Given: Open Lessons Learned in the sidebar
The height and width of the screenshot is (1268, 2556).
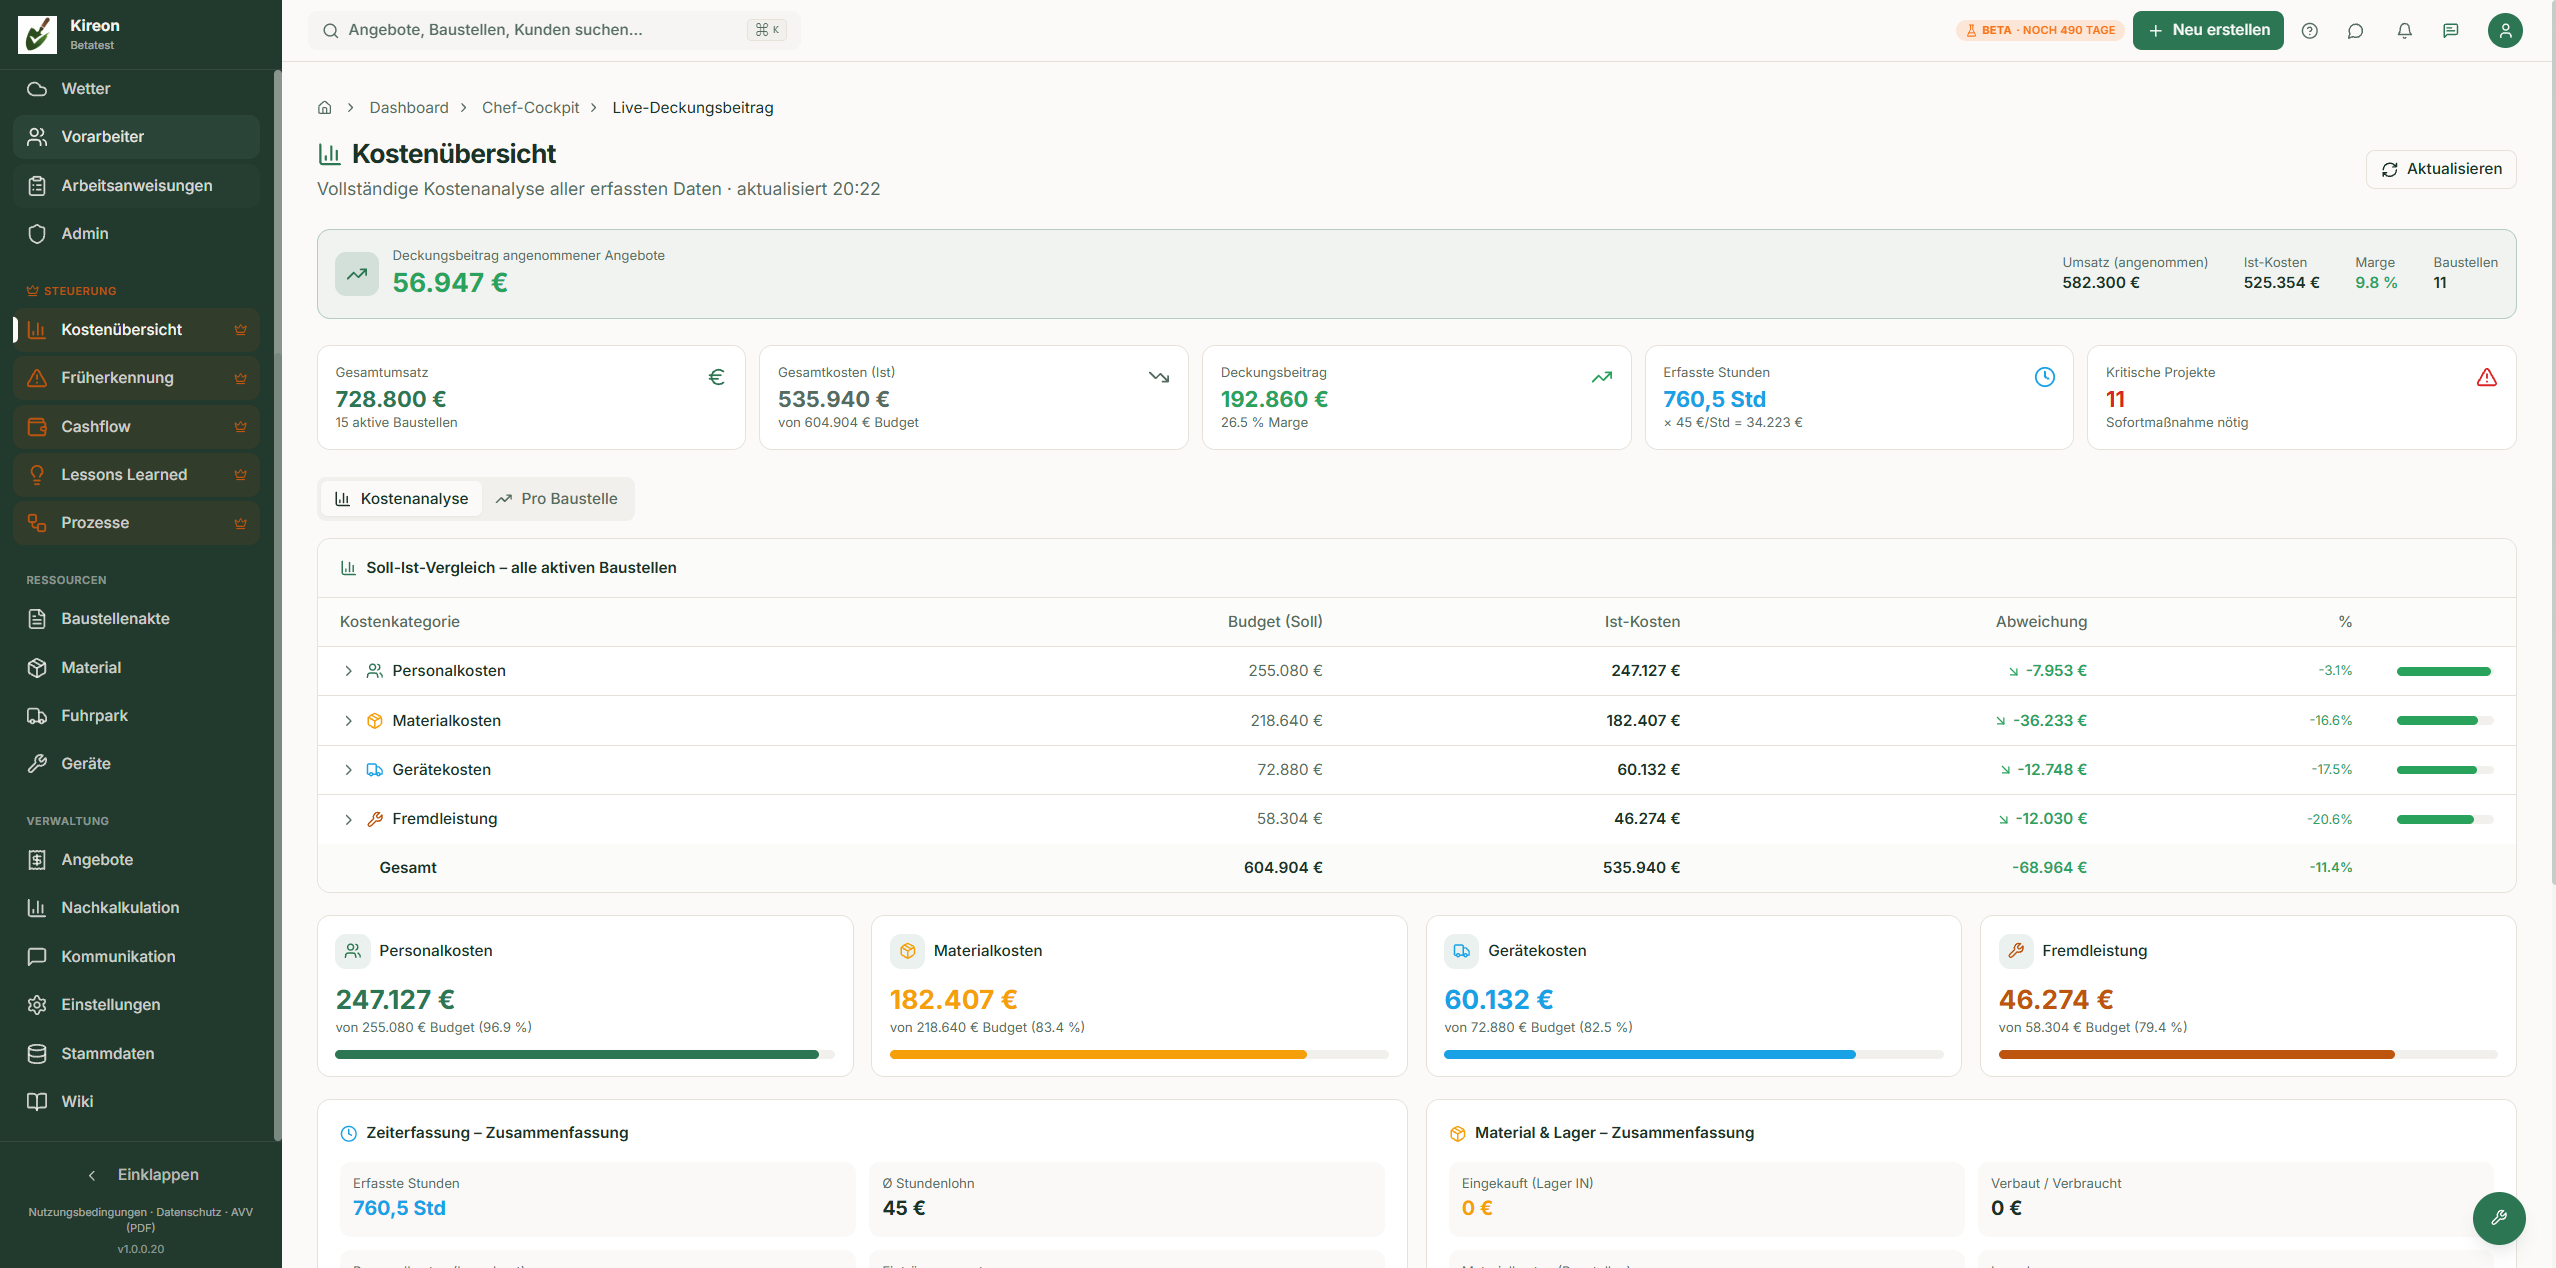Looking at the screenshot, I should click(x=137, y=475).
